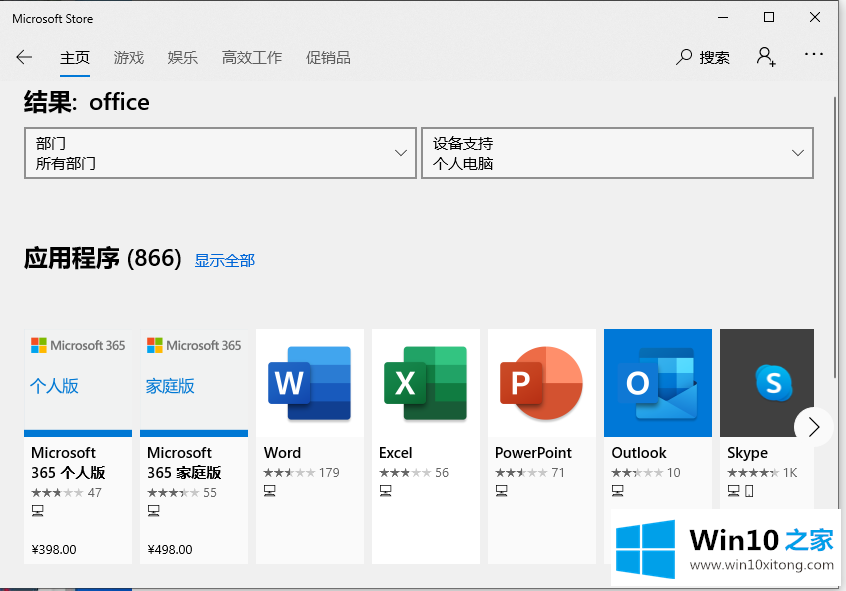Click the 应用程序 (866) heading
This screenshot has height=591, width=846.
[103, 258]
